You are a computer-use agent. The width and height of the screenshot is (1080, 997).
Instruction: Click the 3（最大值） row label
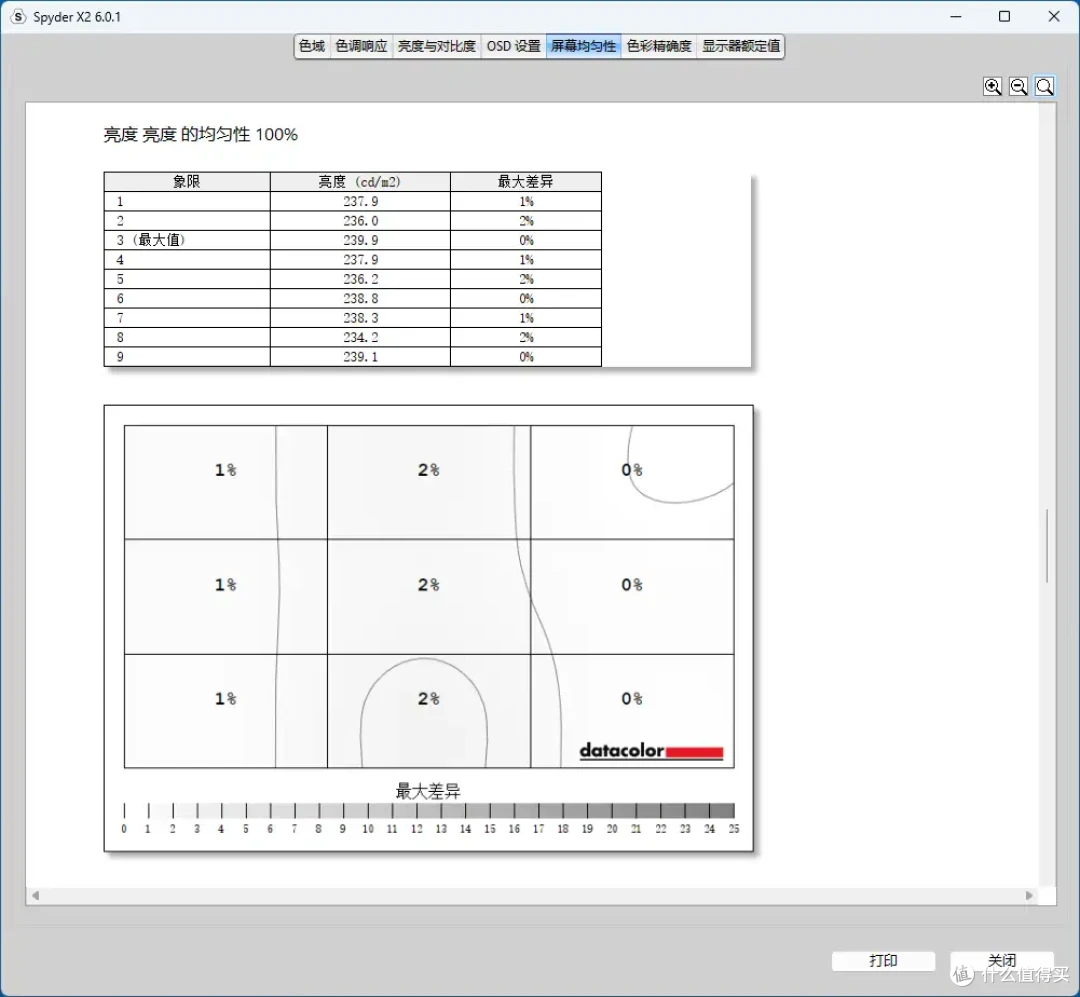[151, 240]
